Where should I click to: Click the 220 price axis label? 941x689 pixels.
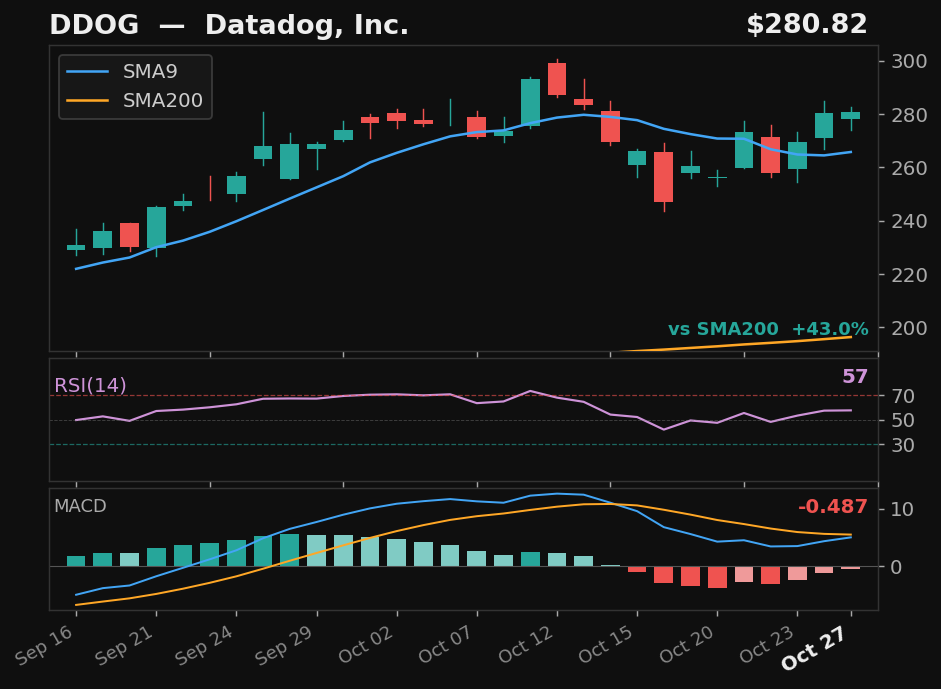(909, 275)
